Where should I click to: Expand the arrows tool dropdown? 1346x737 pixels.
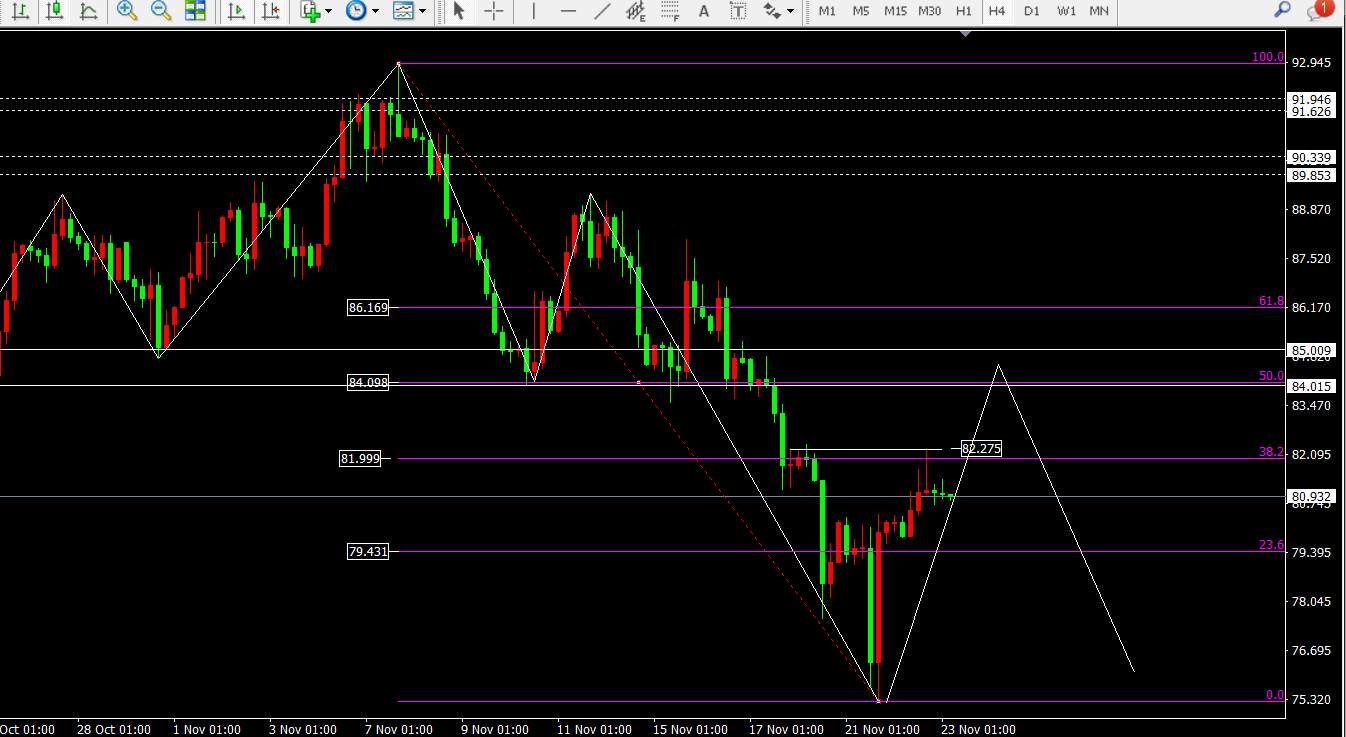[x=791, y=11]
